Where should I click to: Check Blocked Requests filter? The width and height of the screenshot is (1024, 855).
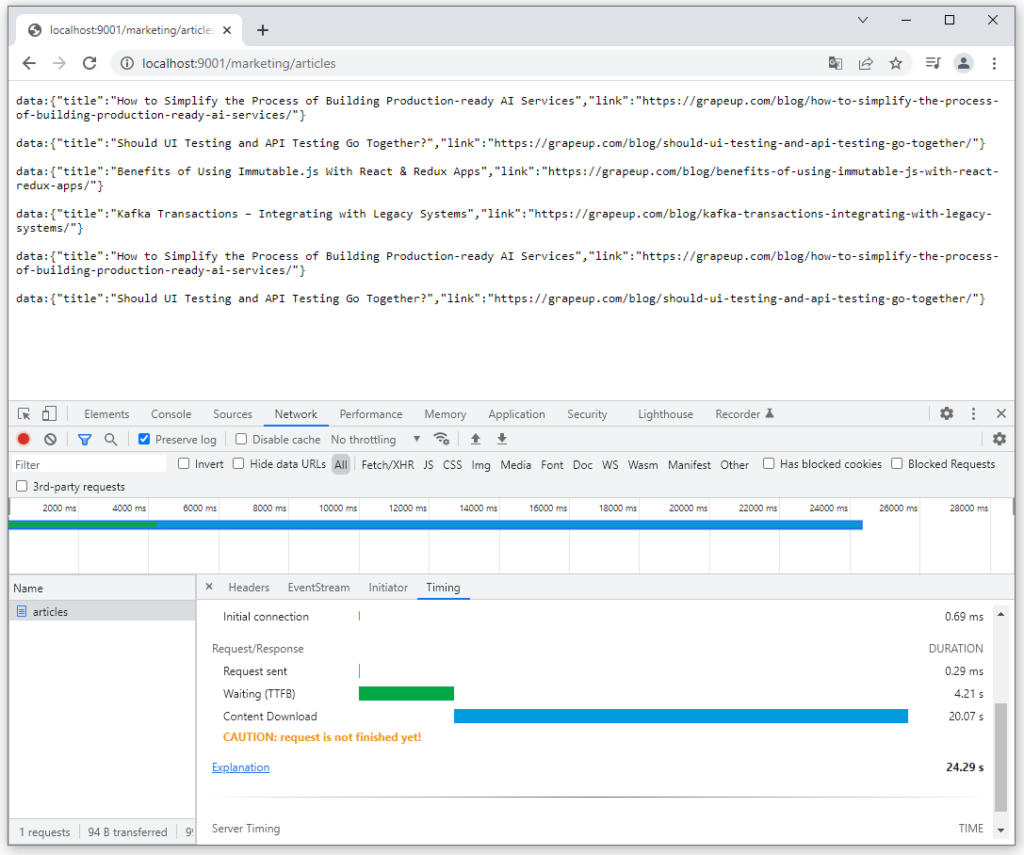(x=897, y=464)
